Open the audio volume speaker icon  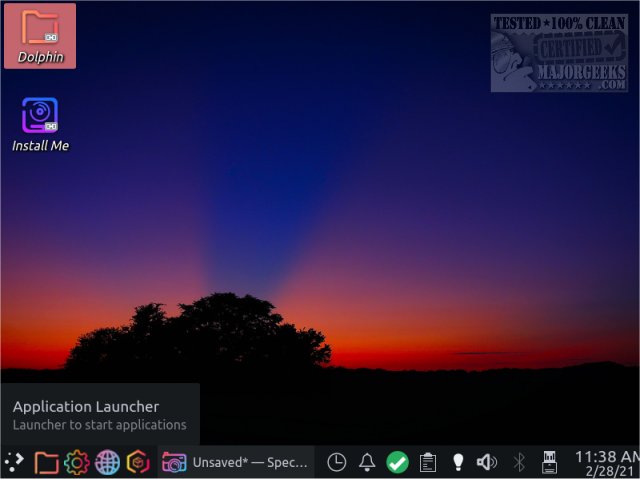(x=487, y=462)
